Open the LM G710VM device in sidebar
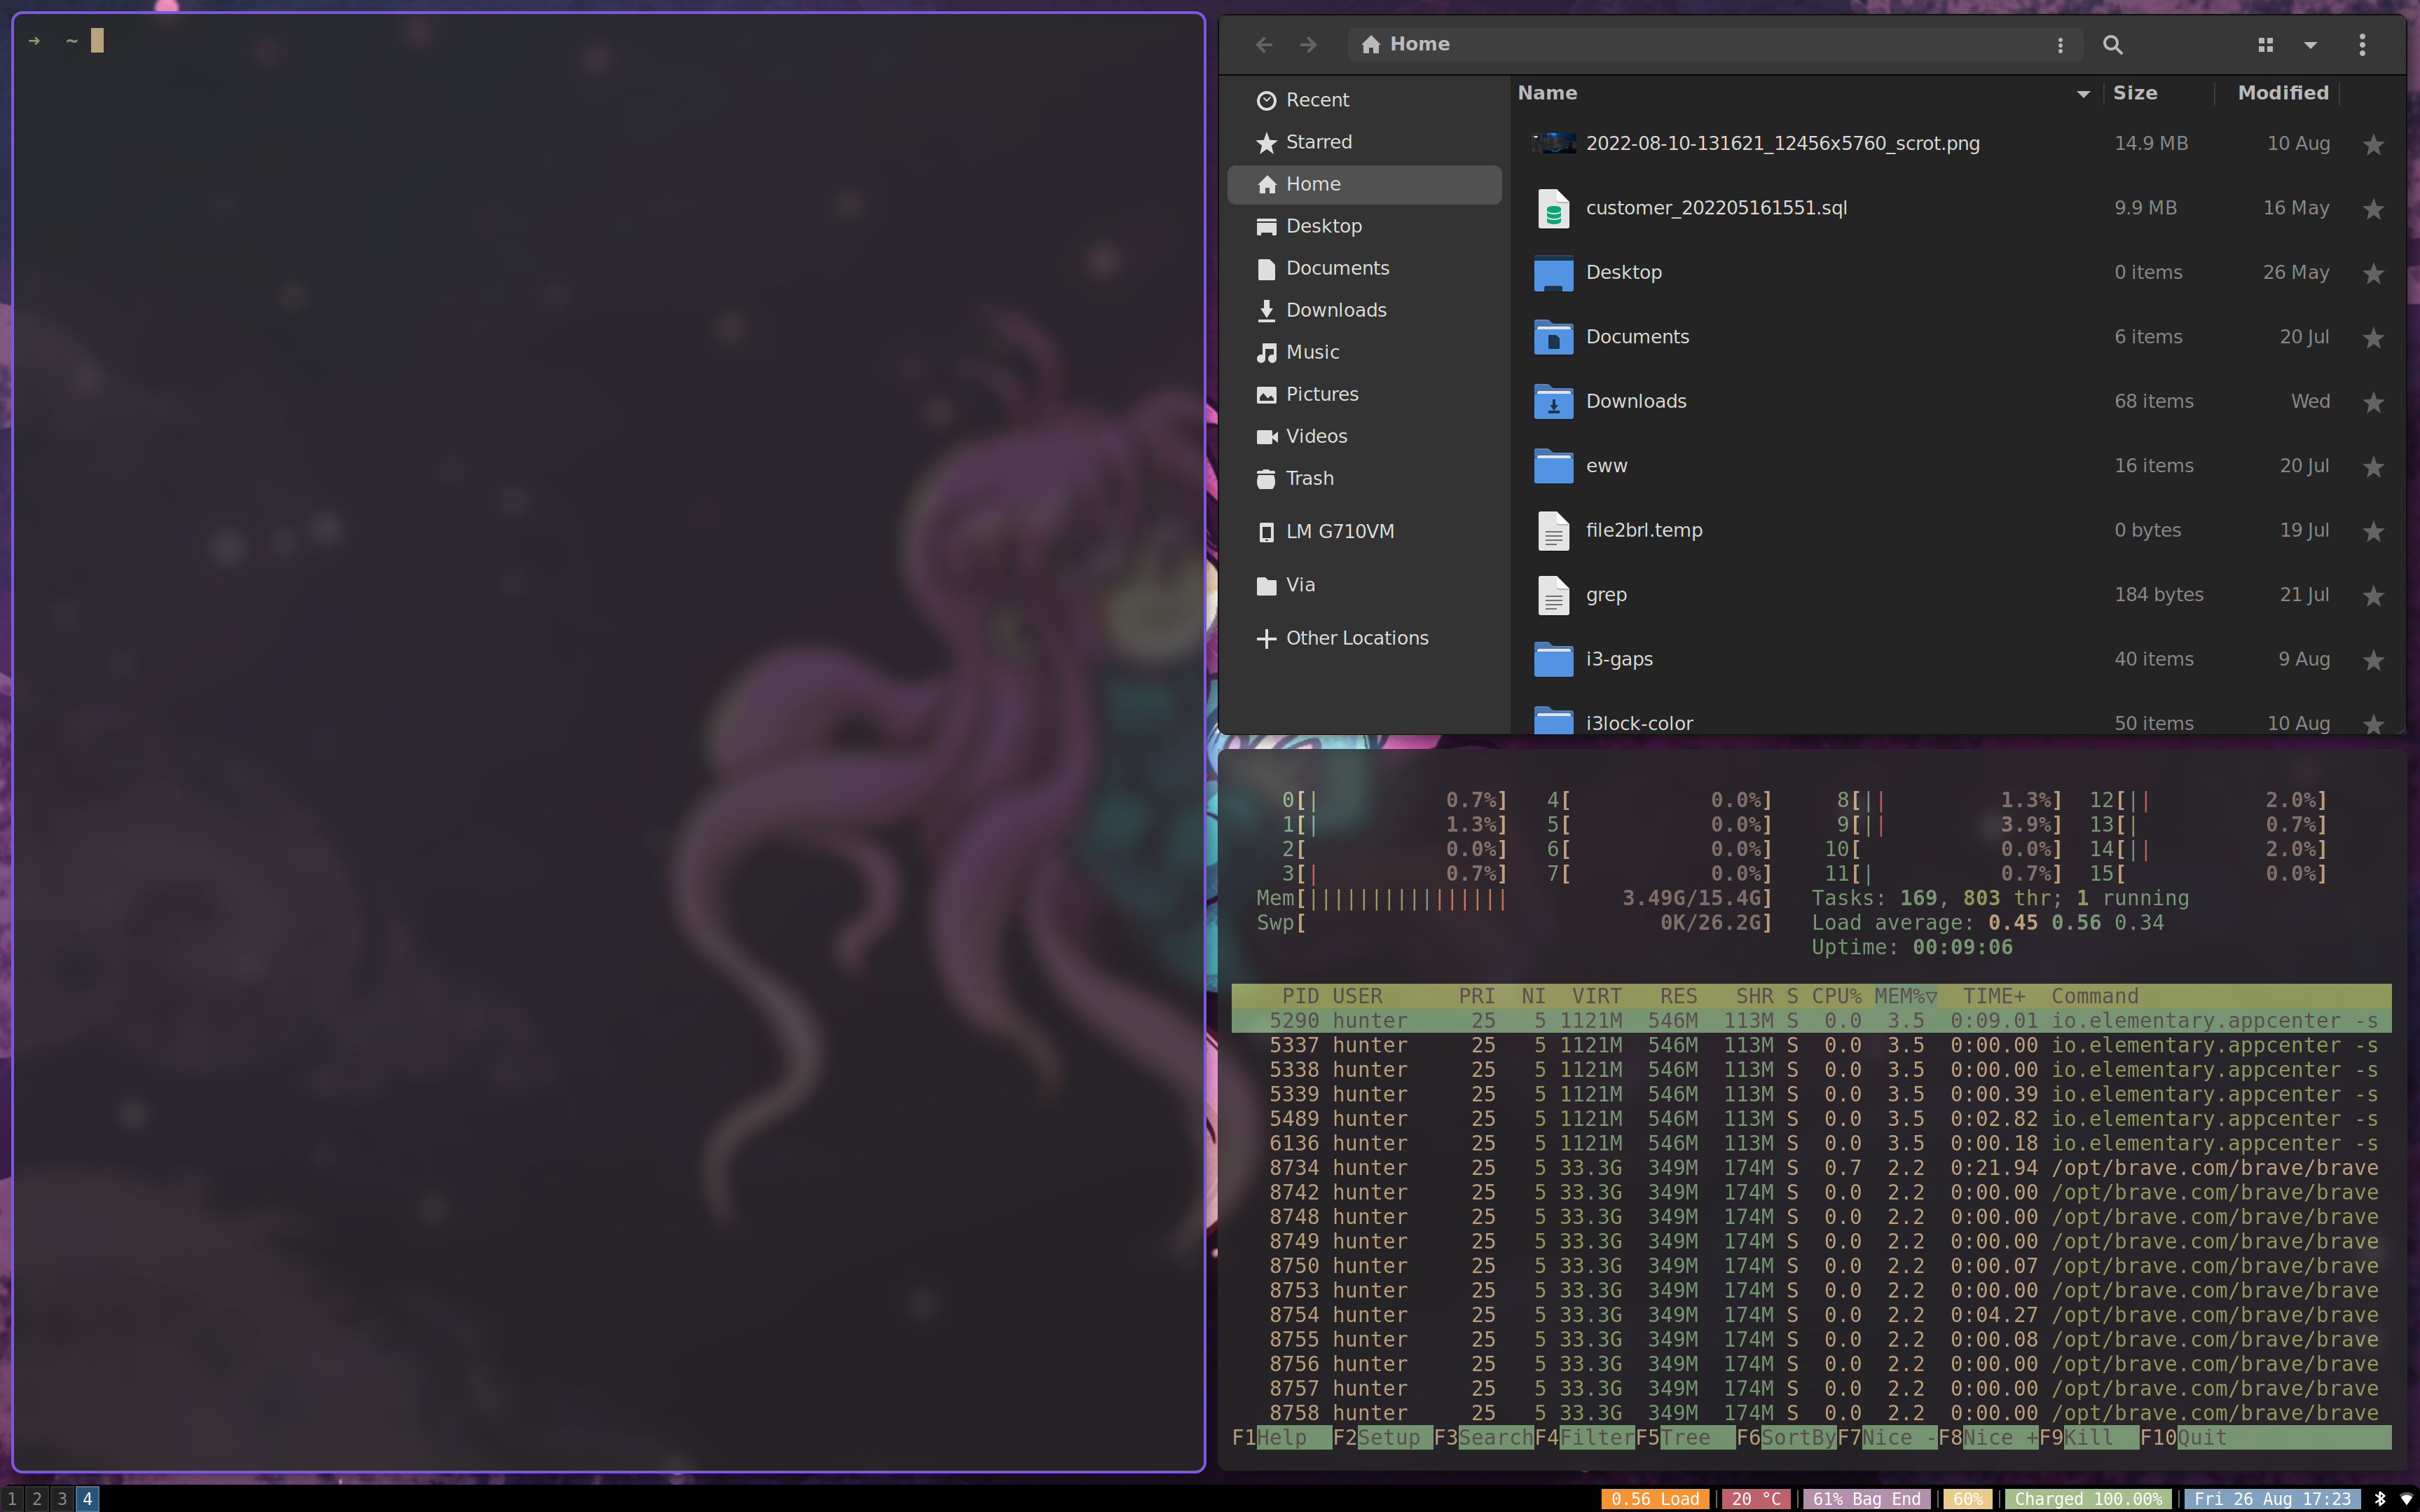The width and height of the screenshot is (2420, 1512). pos(1338,531)
